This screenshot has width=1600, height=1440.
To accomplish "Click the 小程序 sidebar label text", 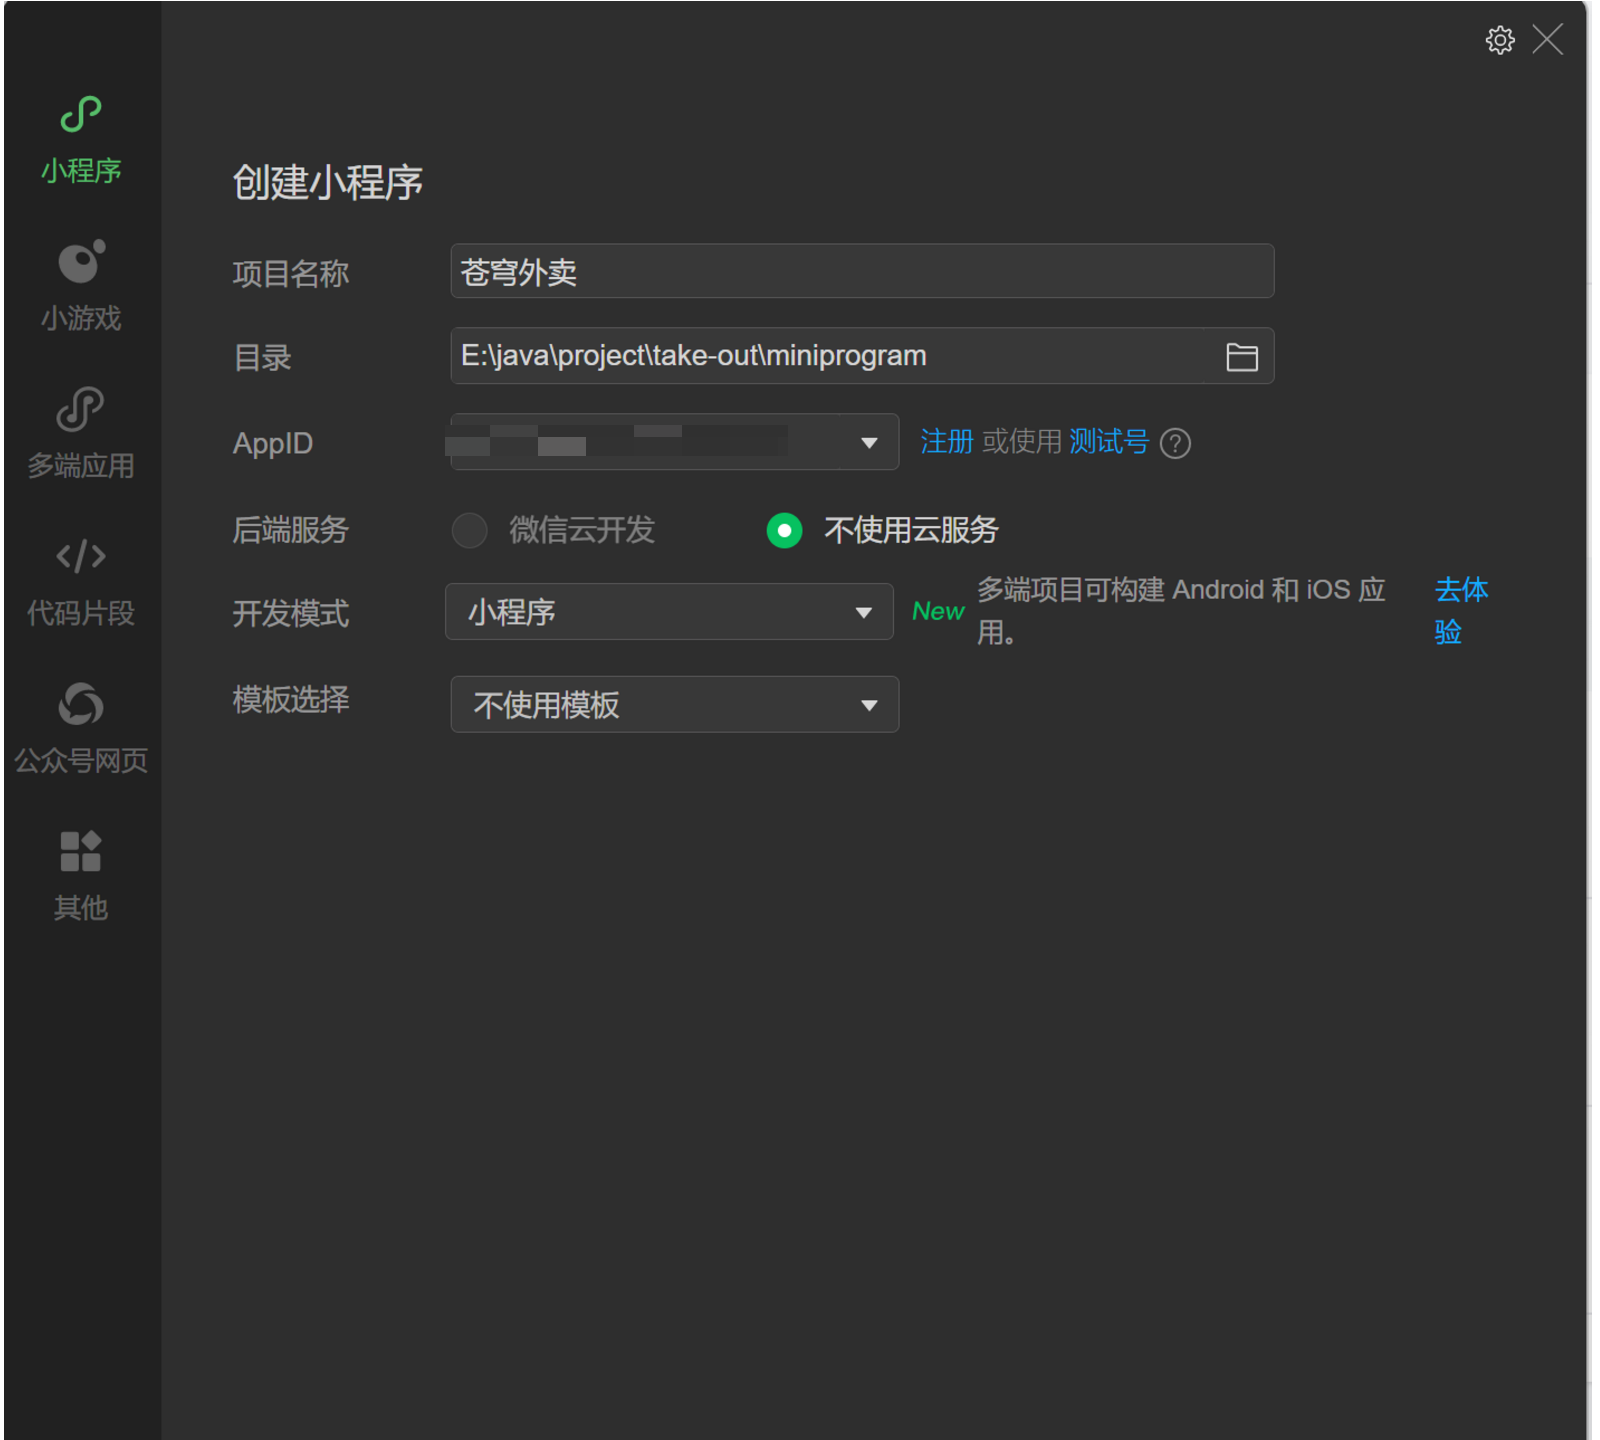I will (81, 171).
